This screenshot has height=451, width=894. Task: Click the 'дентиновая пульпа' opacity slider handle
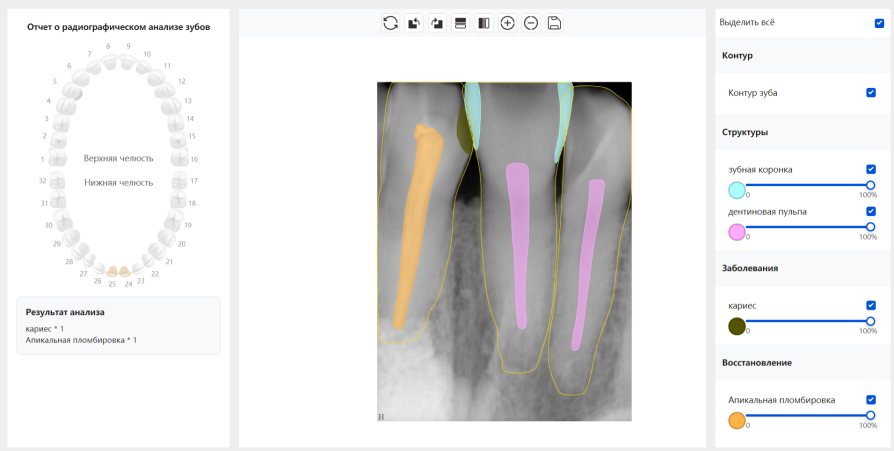point(870,227)
